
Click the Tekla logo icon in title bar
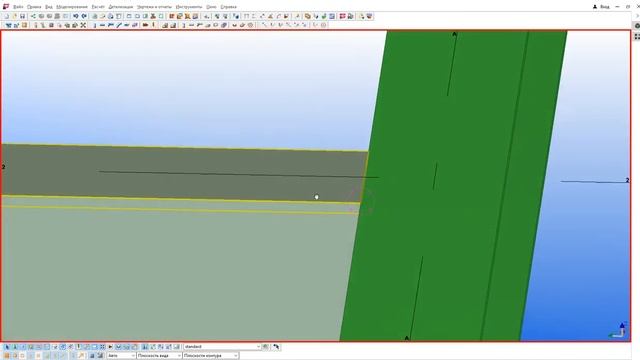[x=6, y=7]
